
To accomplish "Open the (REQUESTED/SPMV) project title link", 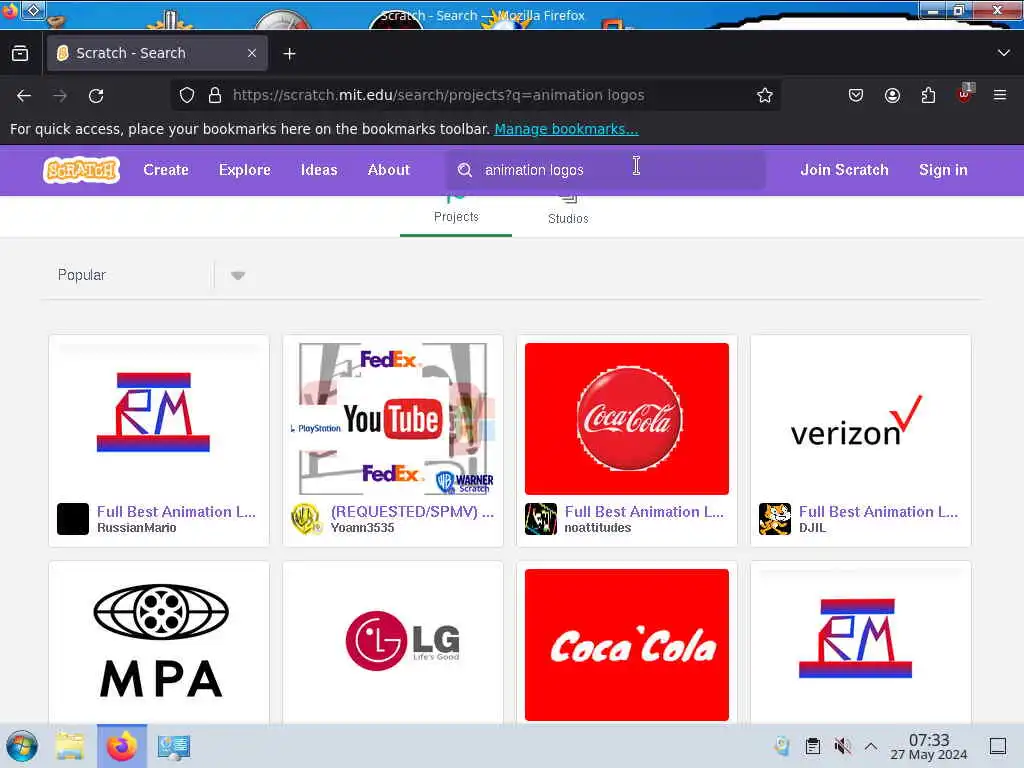I will tap(412, 511).
